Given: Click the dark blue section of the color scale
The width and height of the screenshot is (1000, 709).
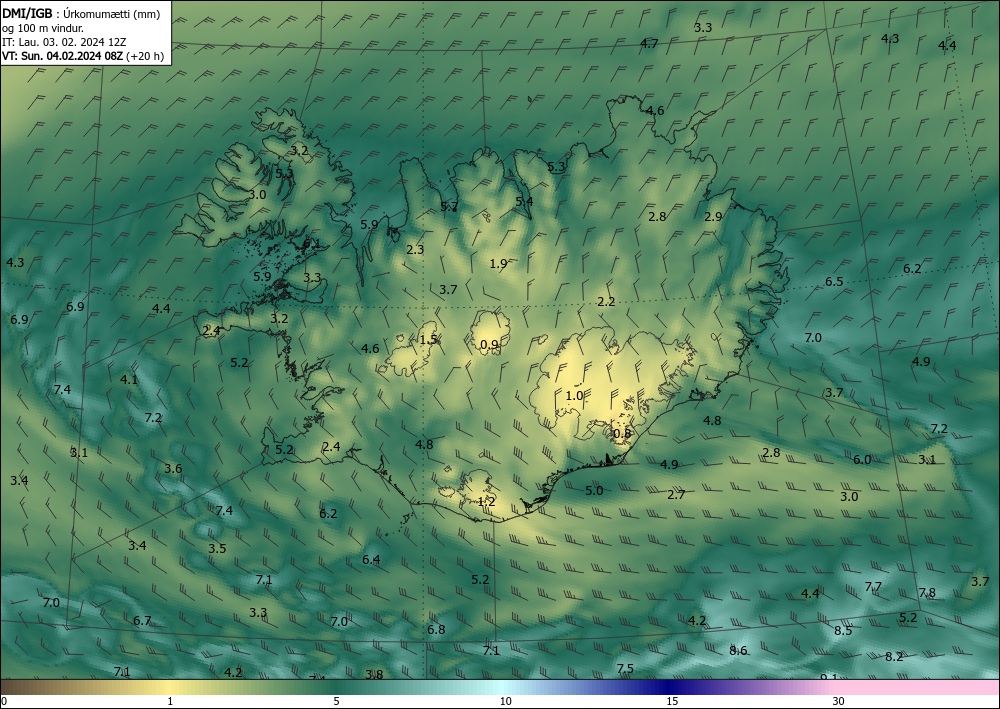Looking at the screenshot, I should (x=668, y=687).
